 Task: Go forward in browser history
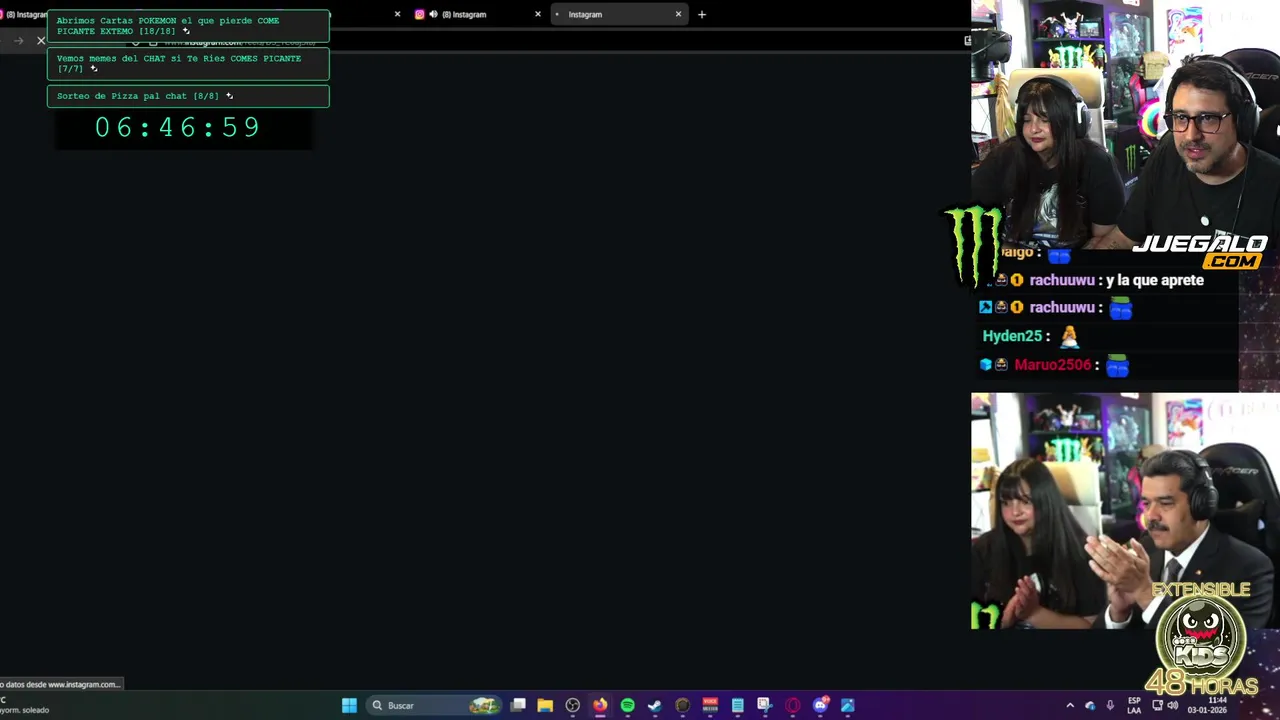point(18,40)
